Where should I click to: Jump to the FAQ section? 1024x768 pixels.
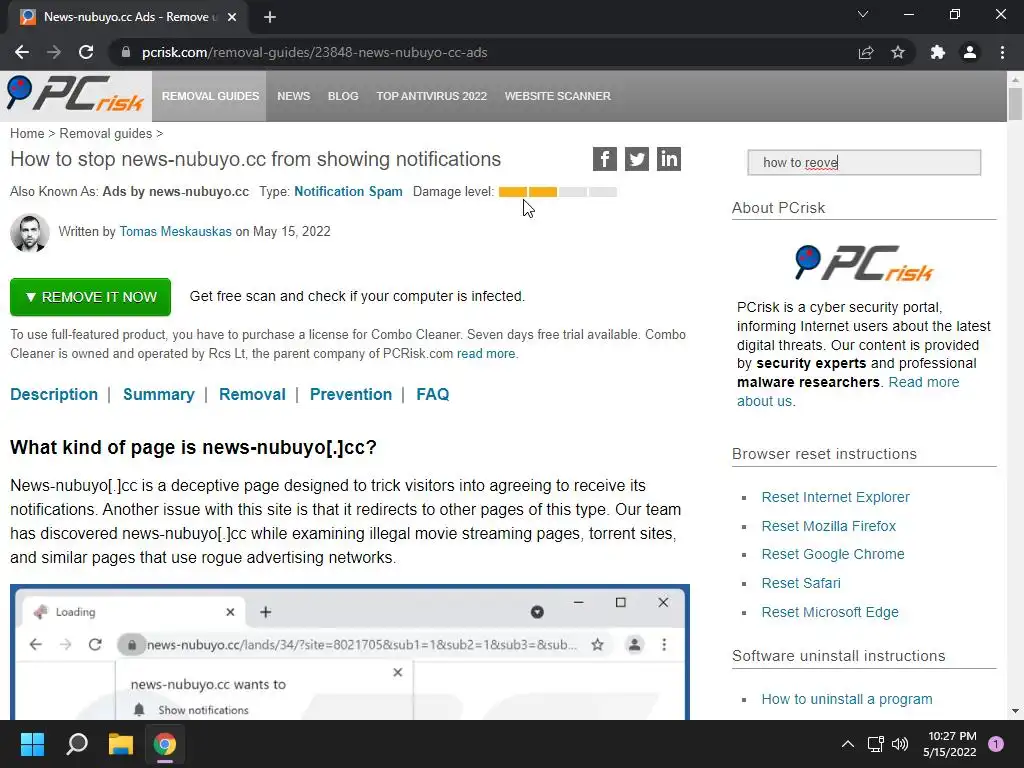coord(432,394)
